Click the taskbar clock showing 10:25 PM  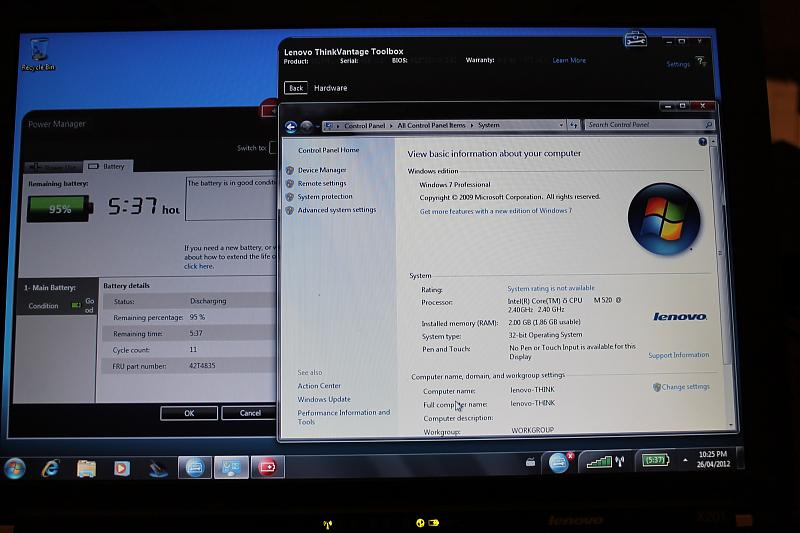(713, 459)
